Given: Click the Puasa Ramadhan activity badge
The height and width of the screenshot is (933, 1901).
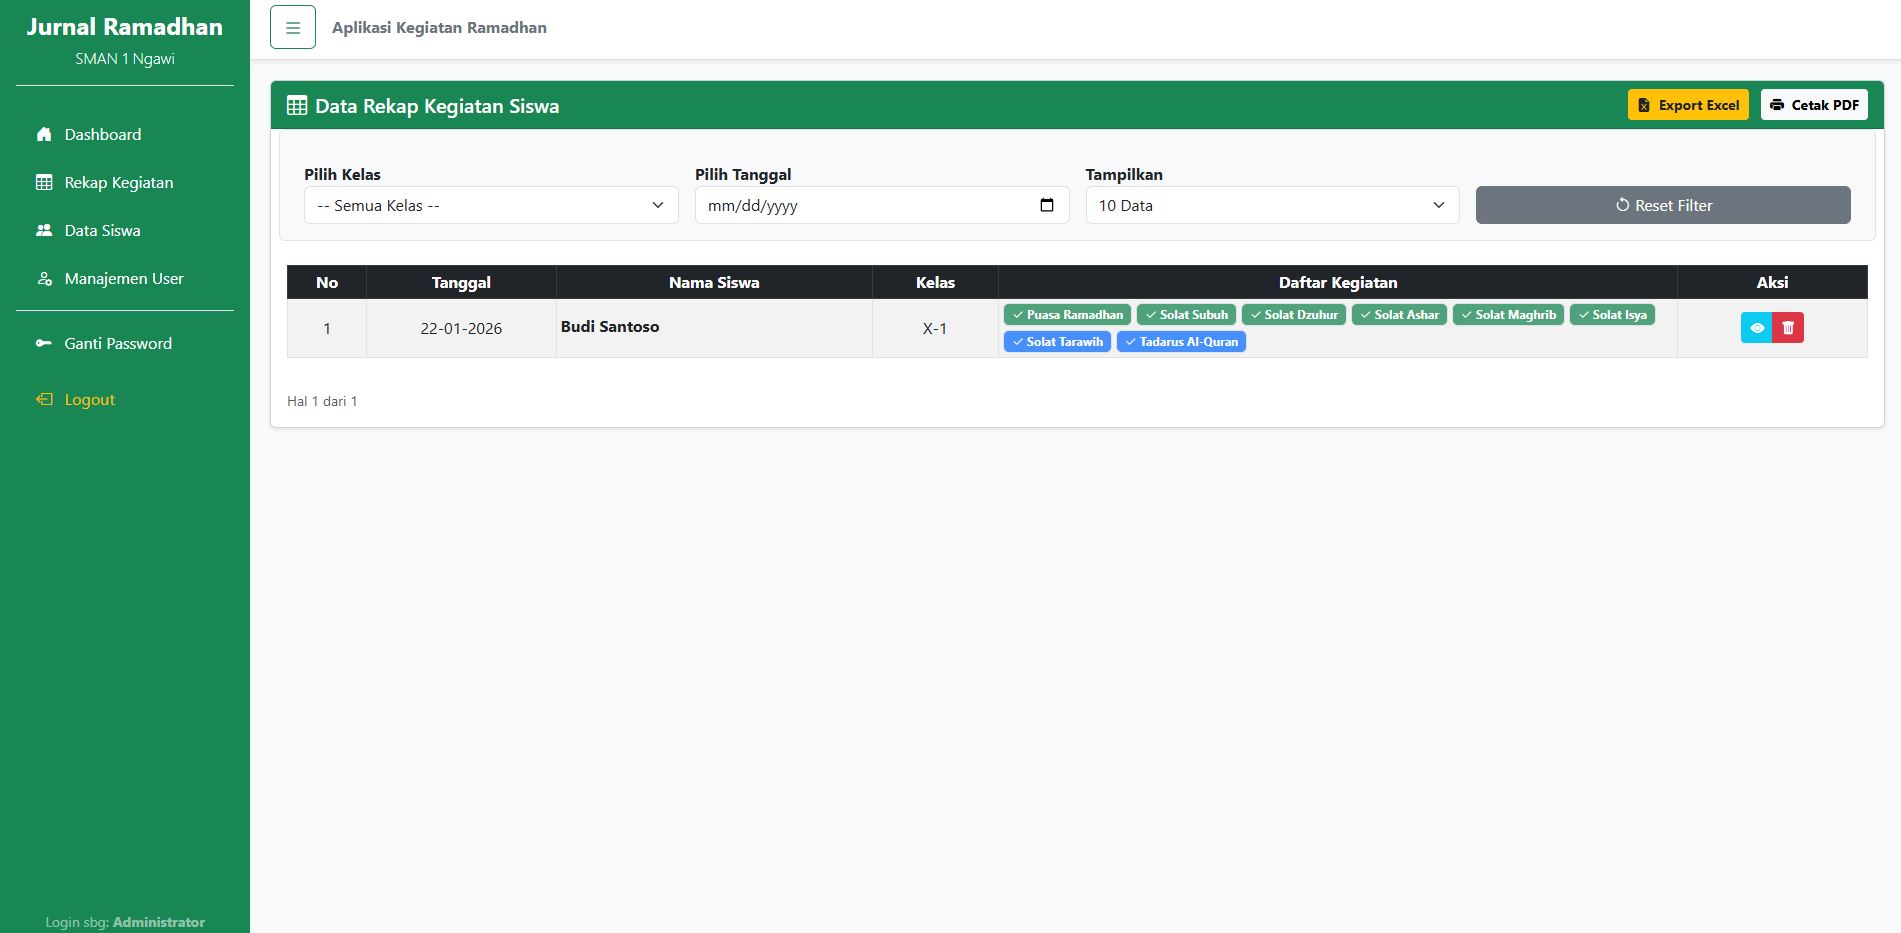Looking at the screenshot, I should (1067, 315).
